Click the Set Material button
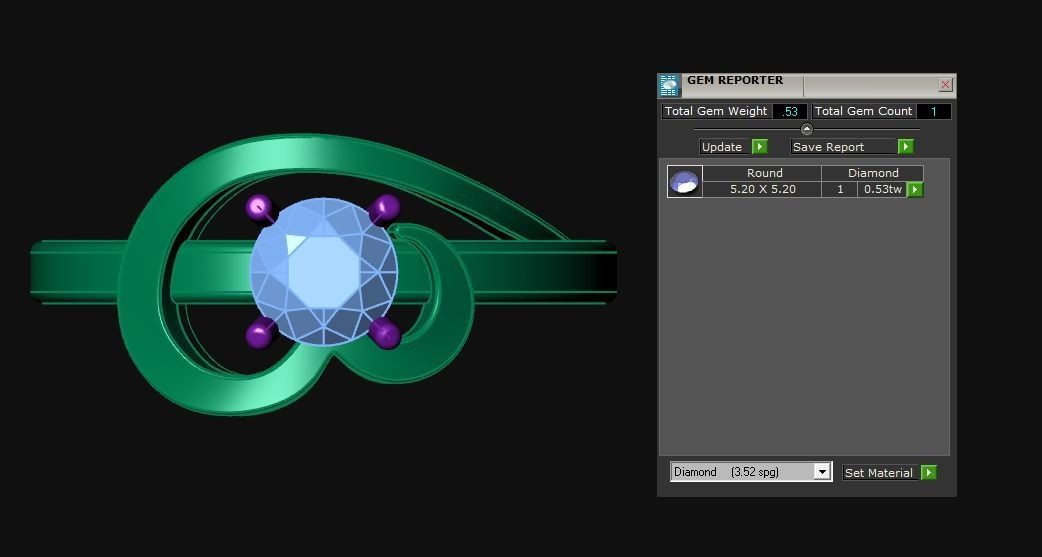1042x557 pixels. 881,473
